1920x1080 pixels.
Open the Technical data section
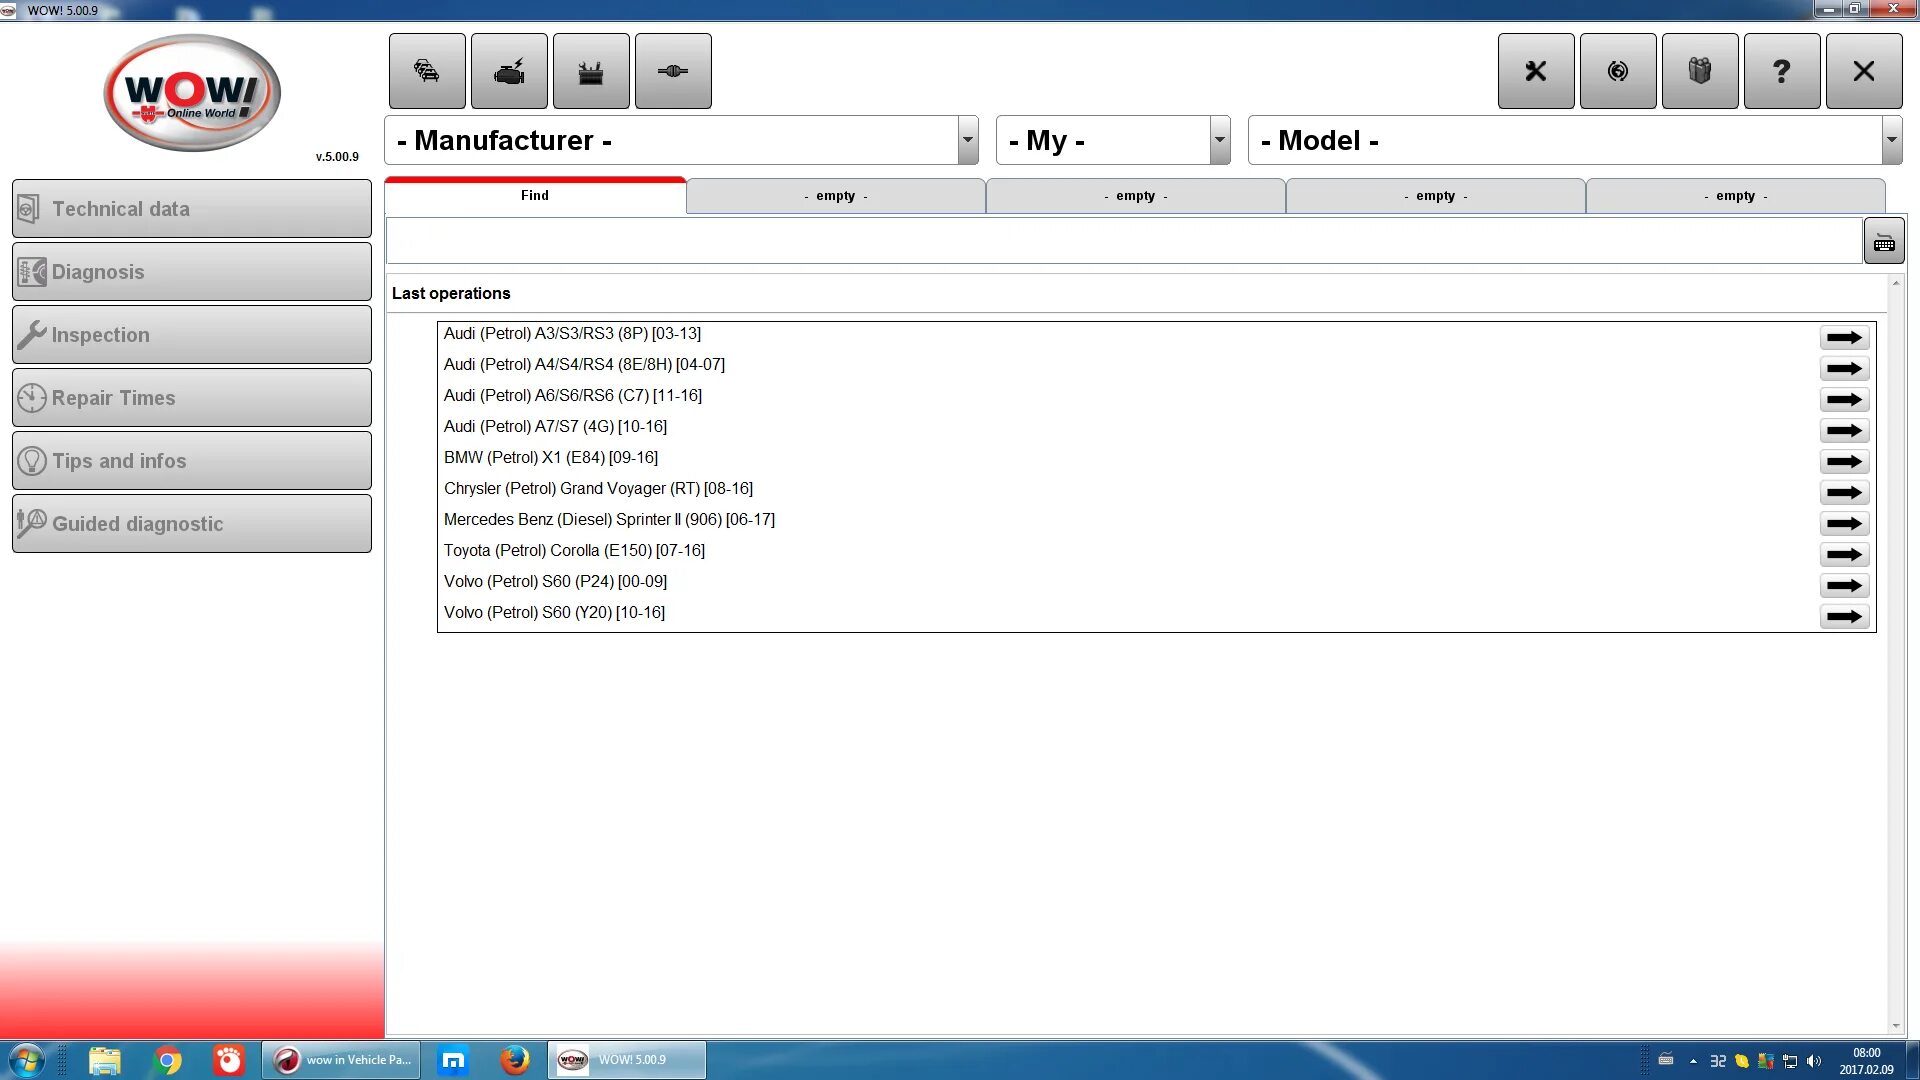click(x=192, y=209)
